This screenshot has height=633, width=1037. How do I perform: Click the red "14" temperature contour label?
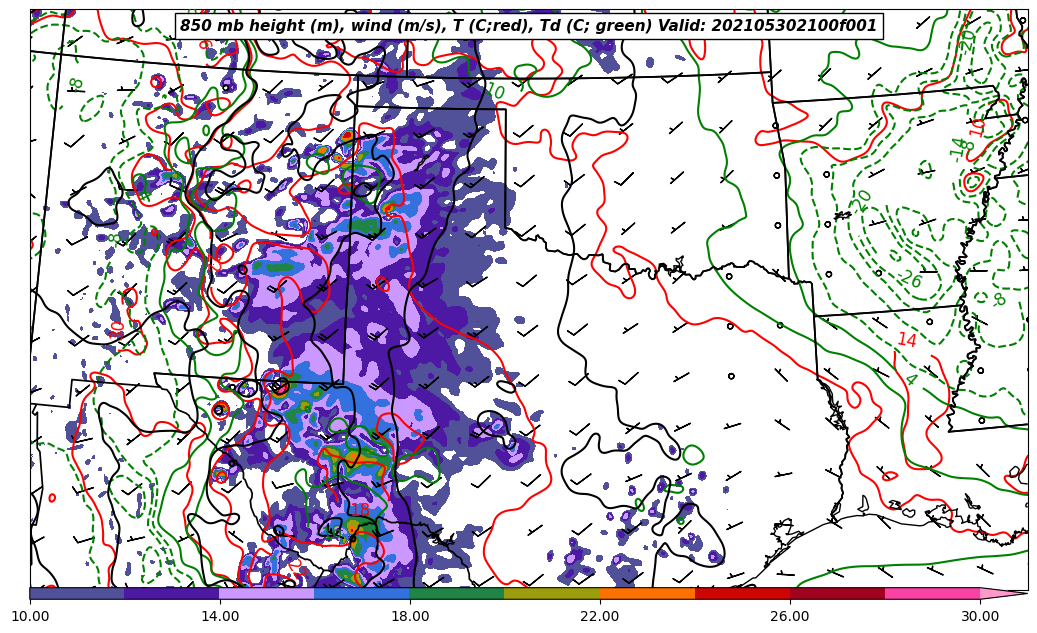906,340
